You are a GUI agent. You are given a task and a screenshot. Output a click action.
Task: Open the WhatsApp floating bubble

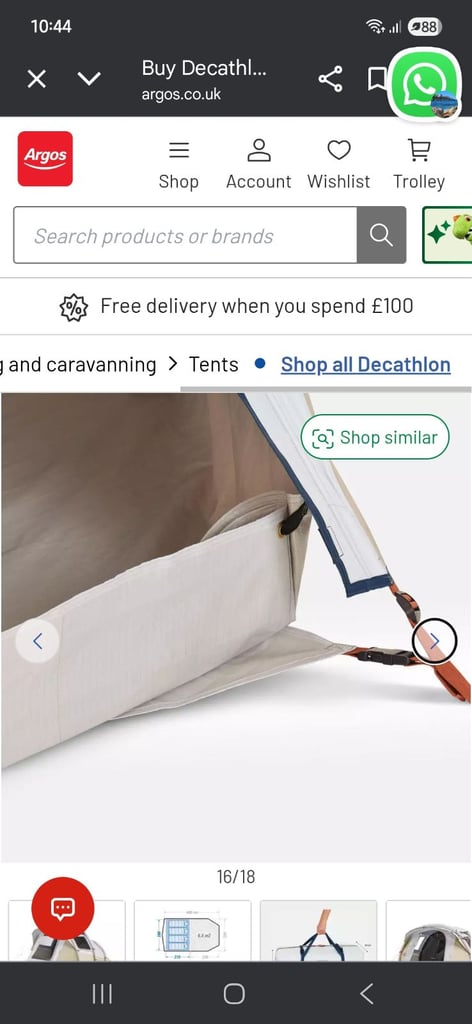click(425, 84)
